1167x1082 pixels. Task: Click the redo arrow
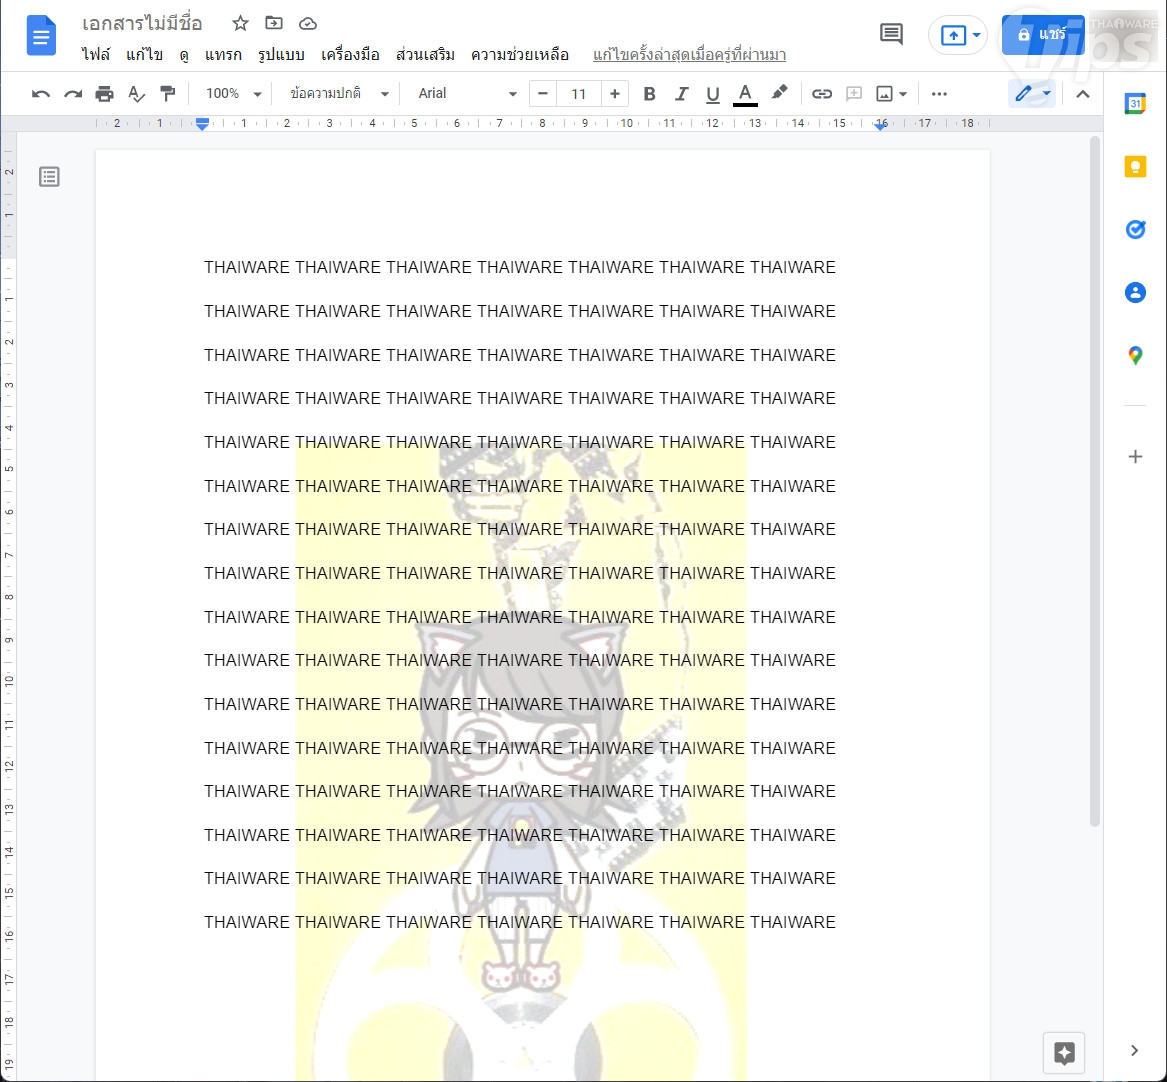coord(72,94)
